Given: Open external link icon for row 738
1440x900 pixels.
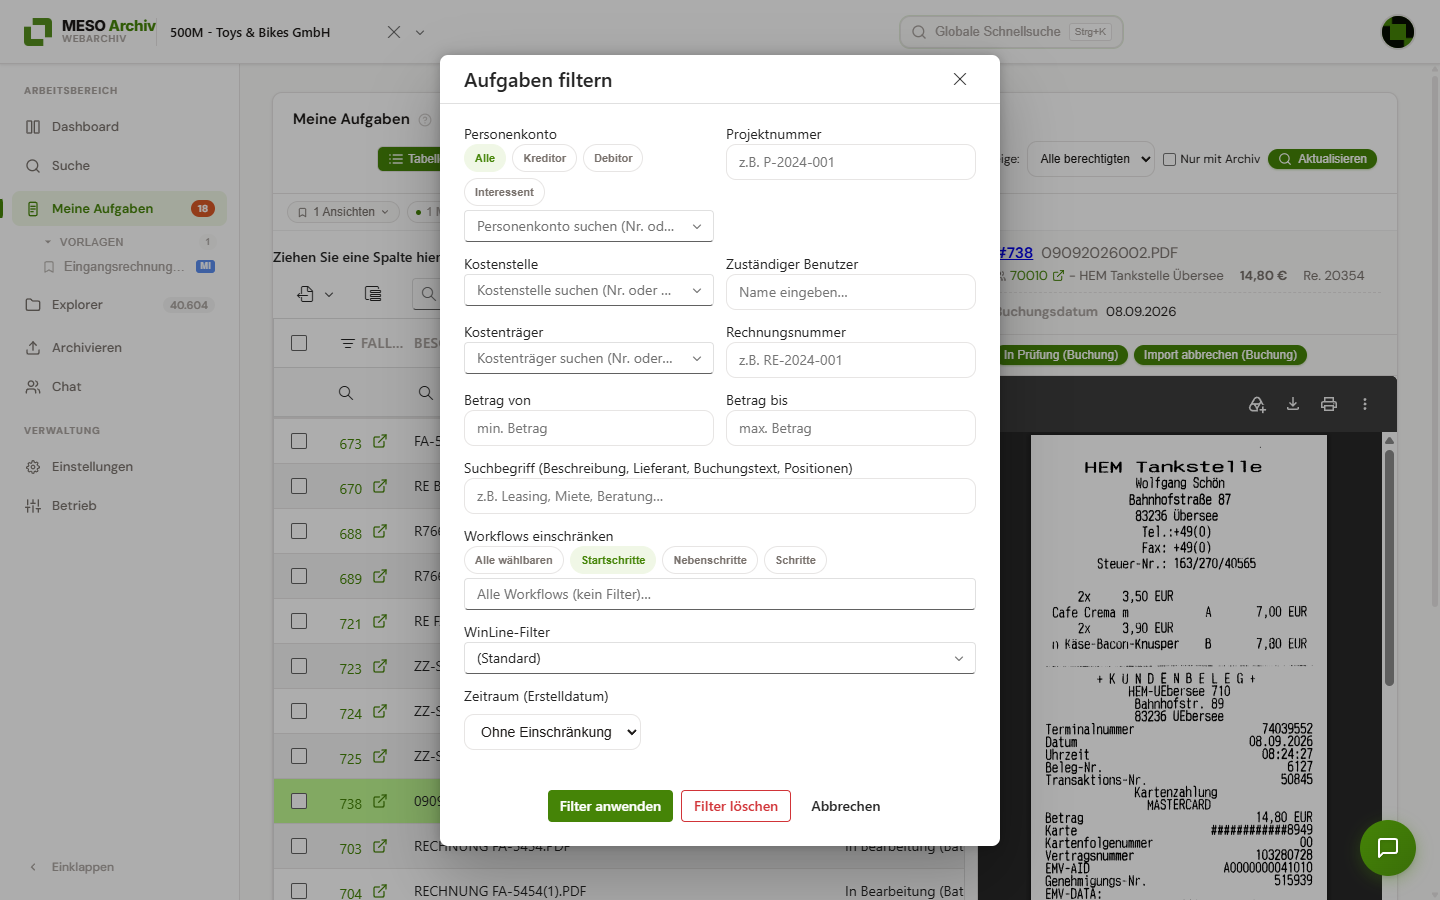Looking at the screenshot, I should point(380,801).
